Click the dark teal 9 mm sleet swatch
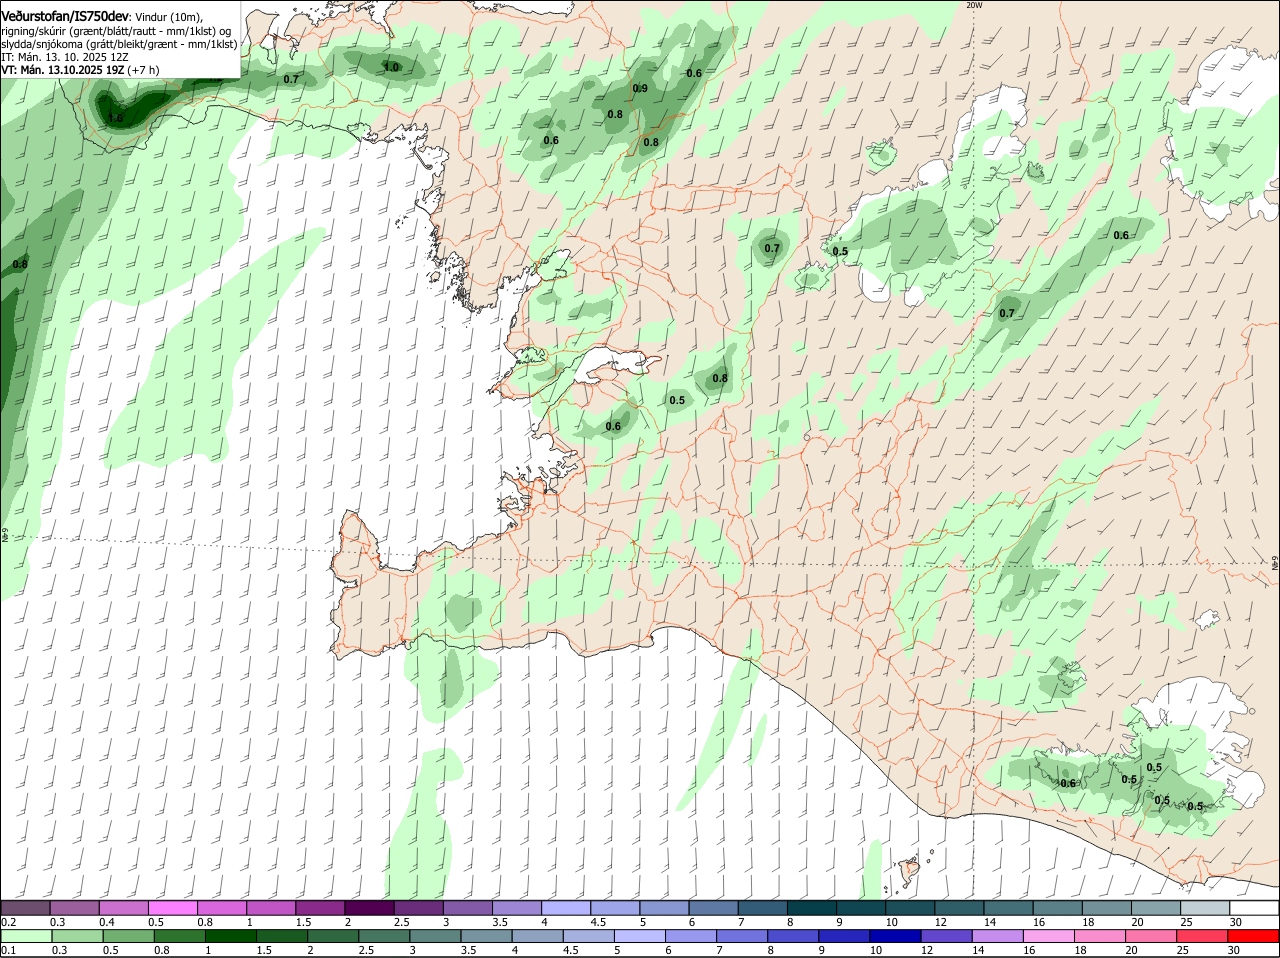 861,907
